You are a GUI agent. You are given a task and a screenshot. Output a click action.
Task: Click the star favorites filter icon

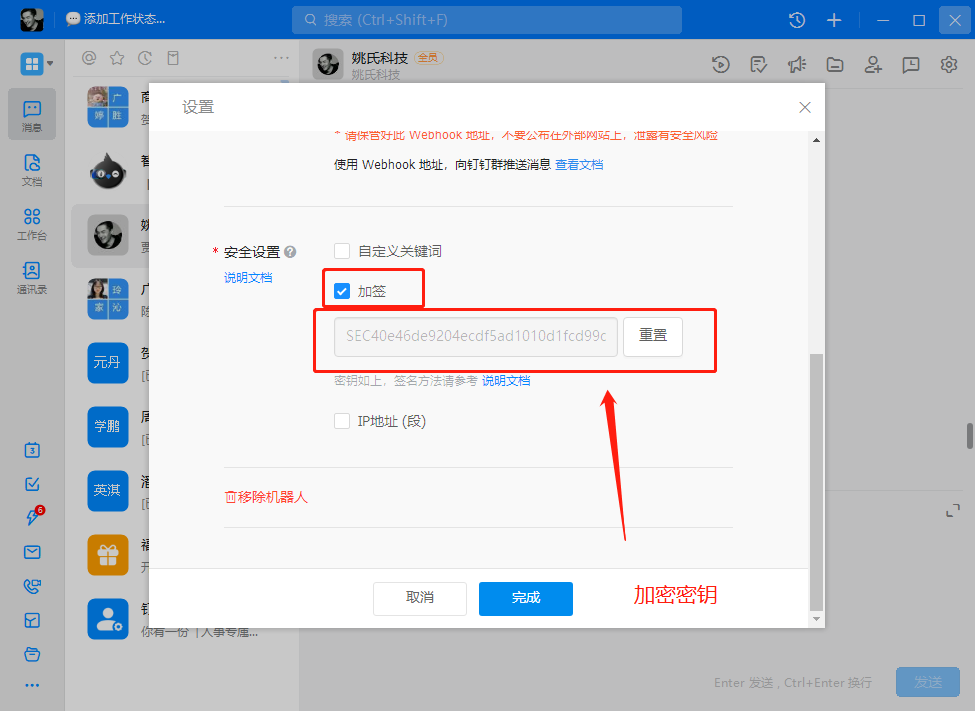click(117, 58)
